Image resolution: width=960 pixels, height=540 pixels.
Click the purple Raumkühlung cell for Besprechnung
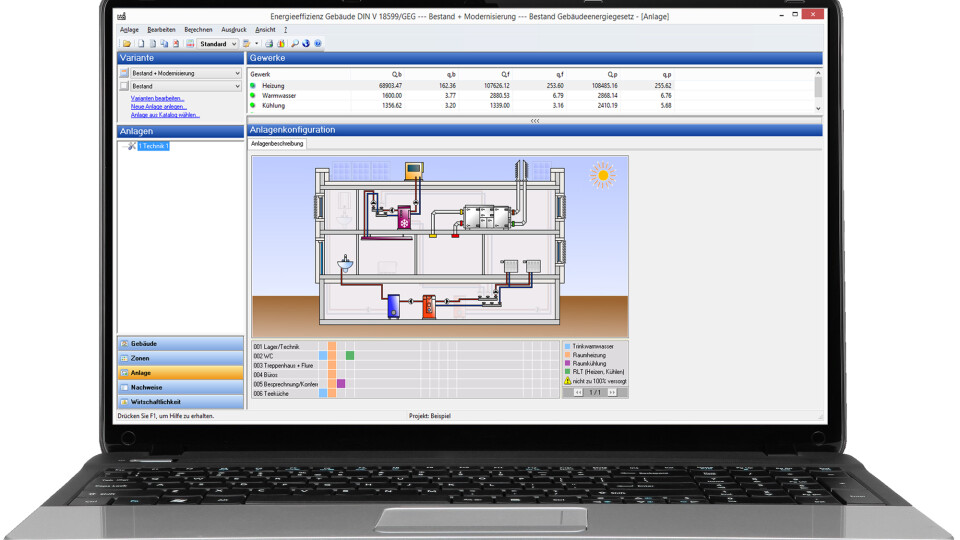[x=341, y=383]
